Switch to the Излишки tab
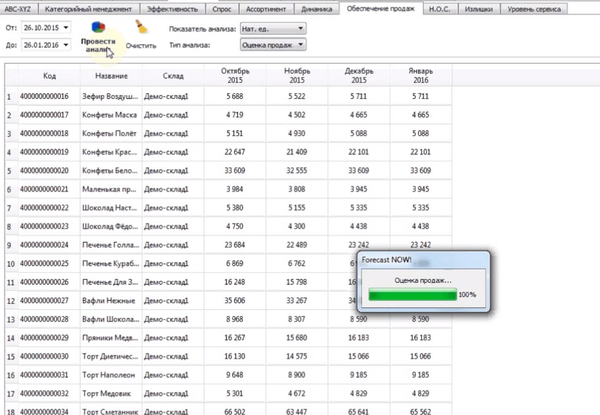 (x=479, y=9)
